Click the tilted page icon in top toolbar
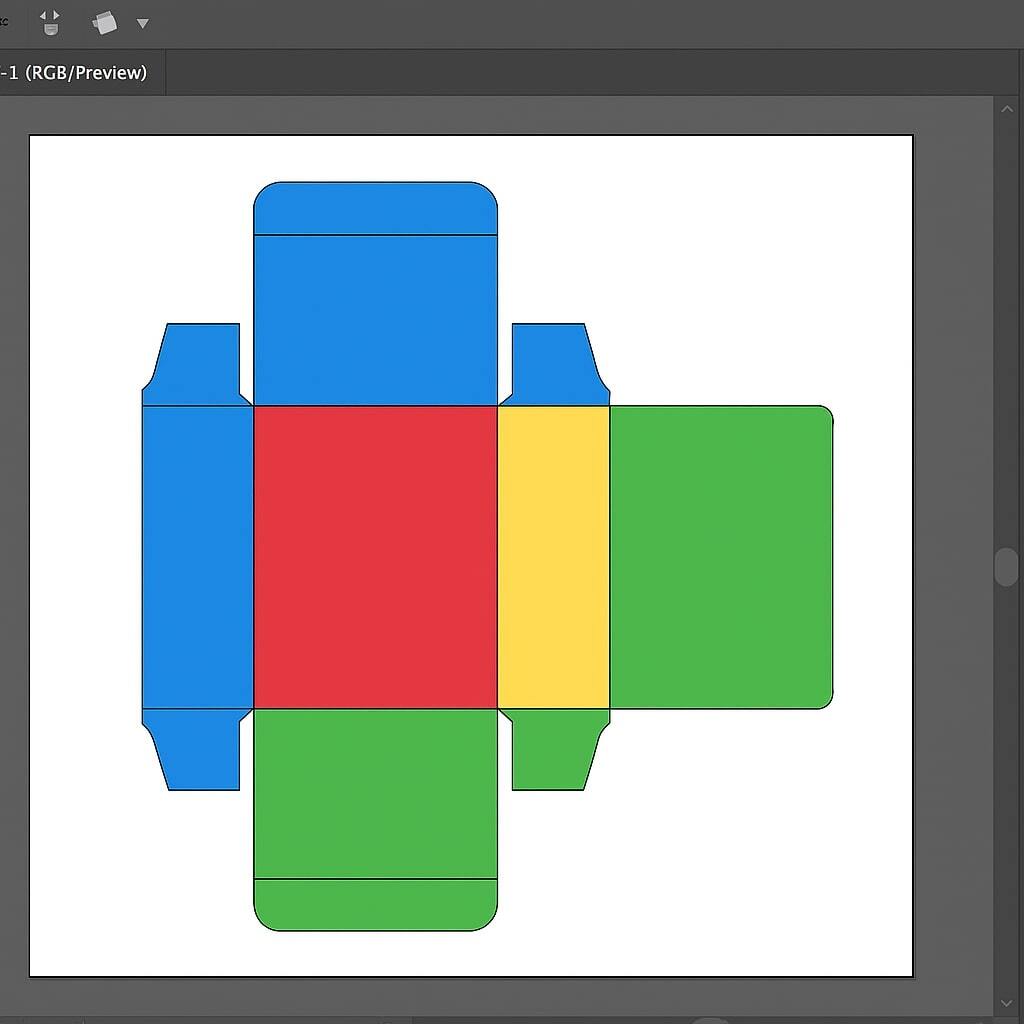Viewport: 1024px width, 1024px height. click(104, 23)
